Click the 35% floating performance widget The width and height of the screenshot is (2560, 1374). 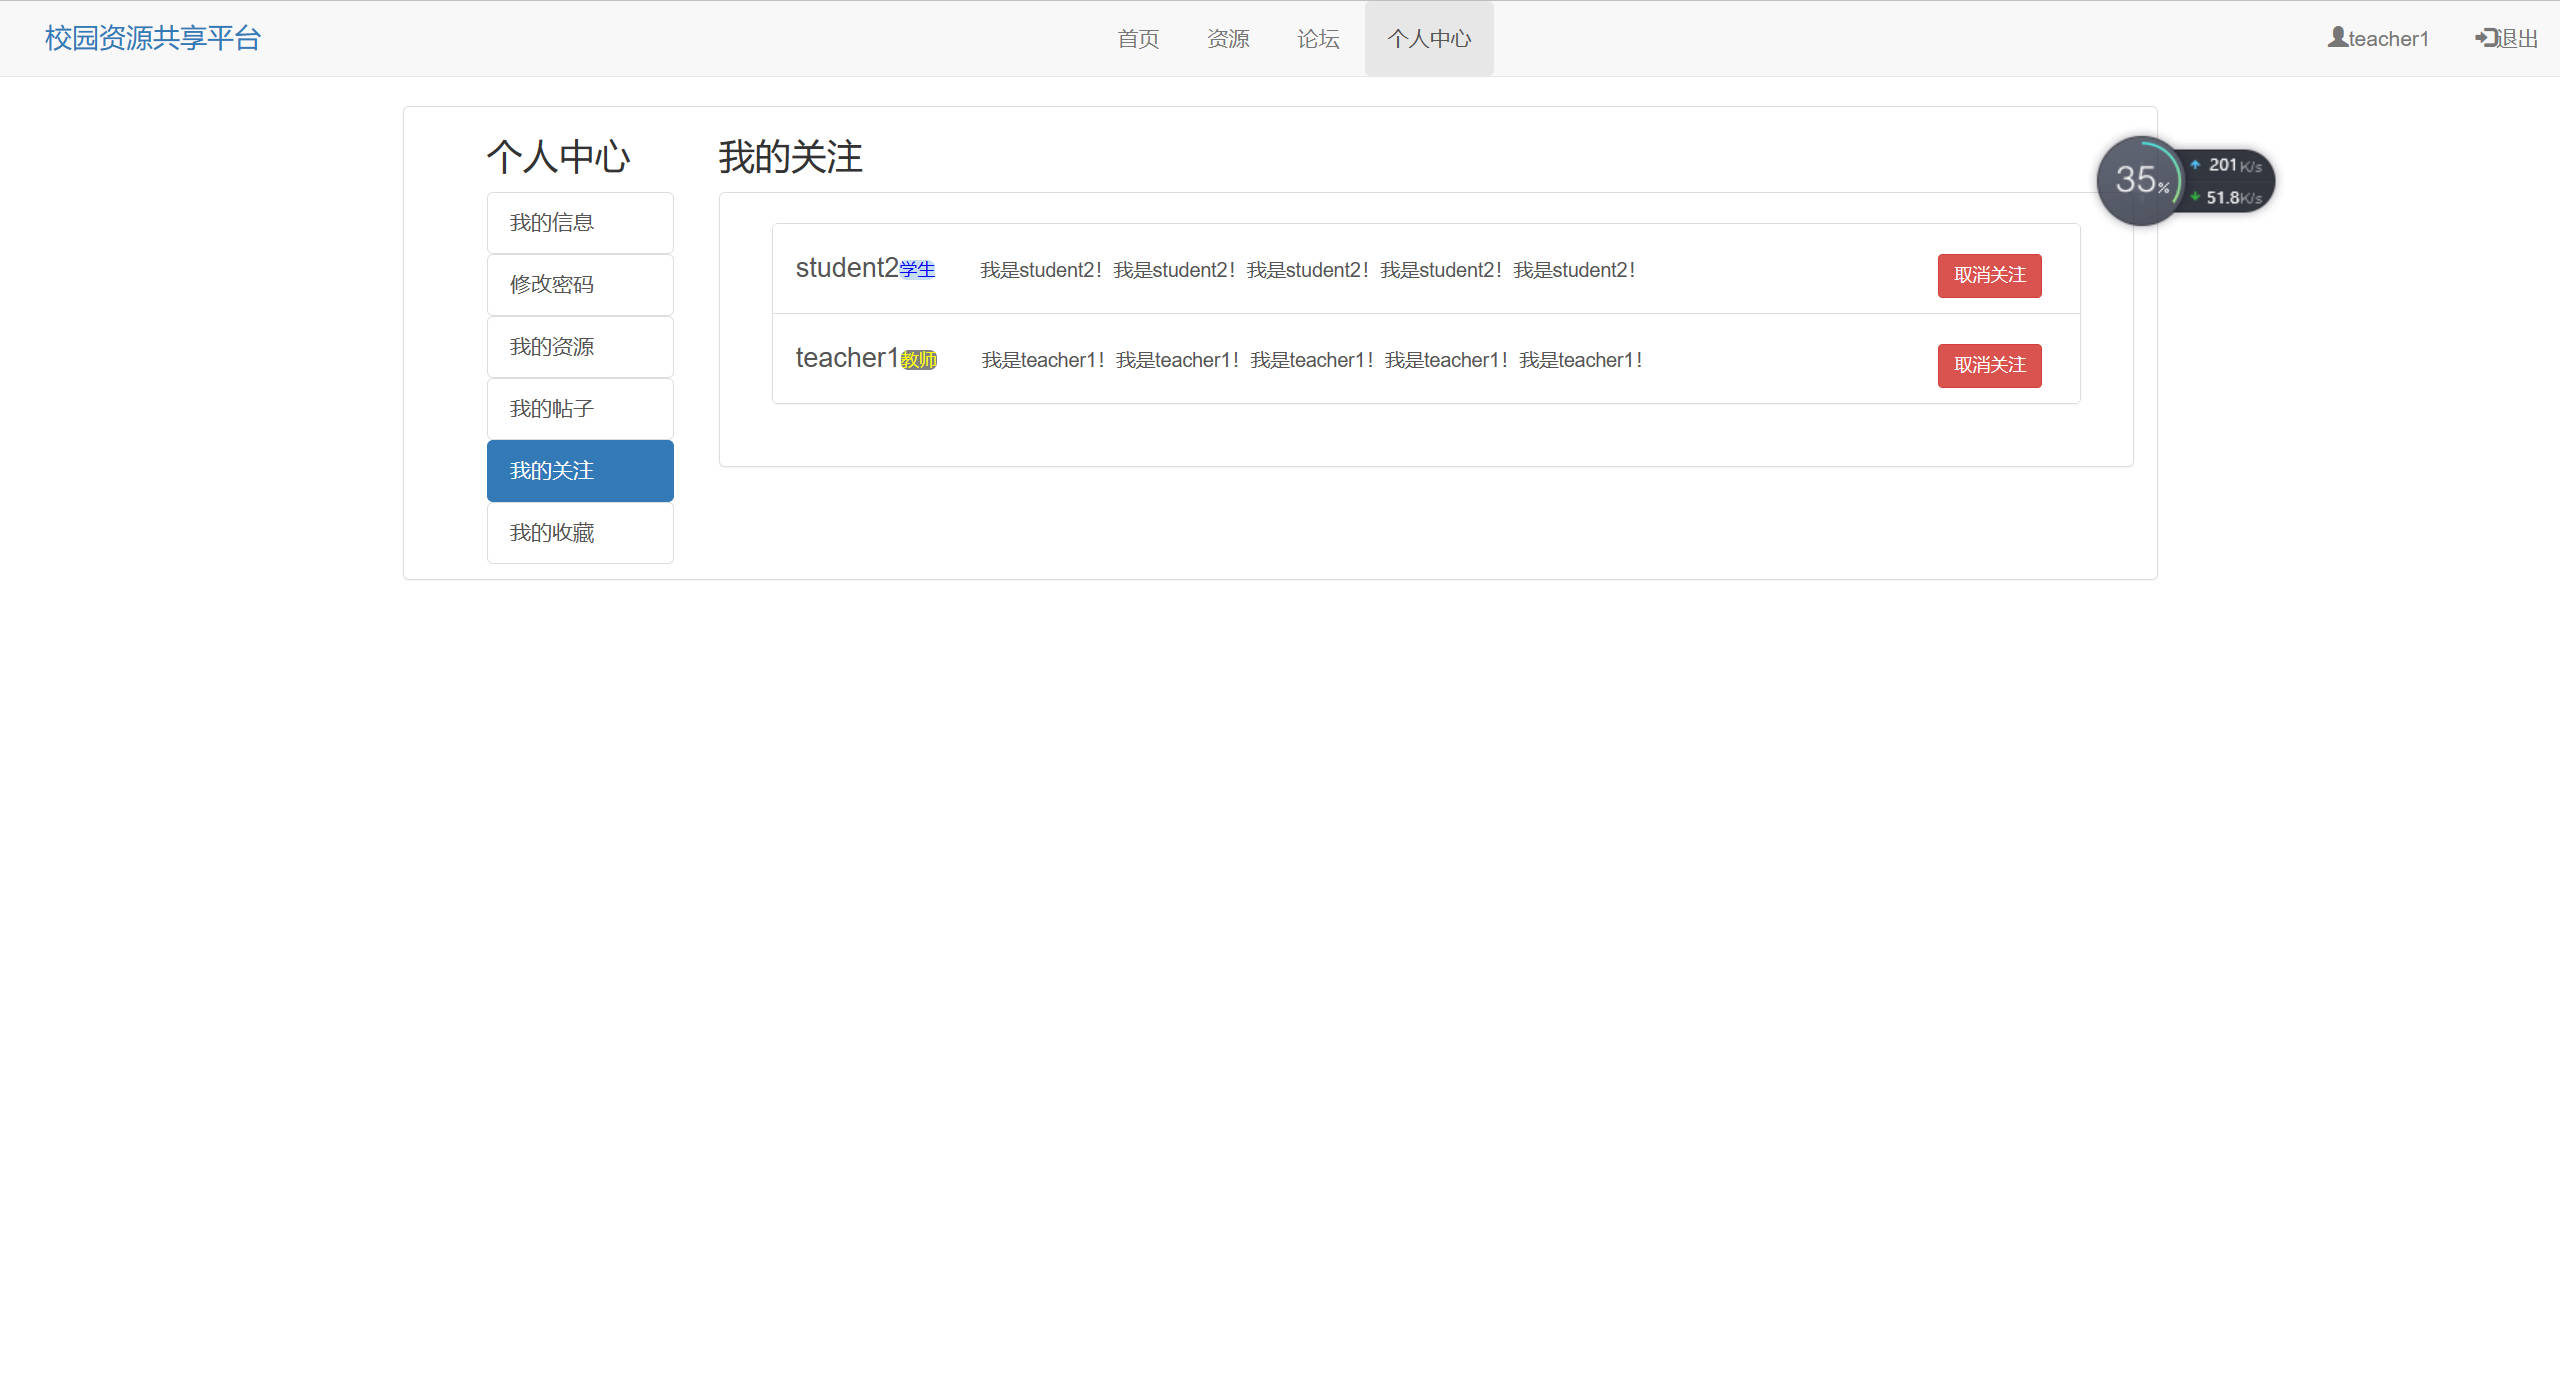(2140, 181)
